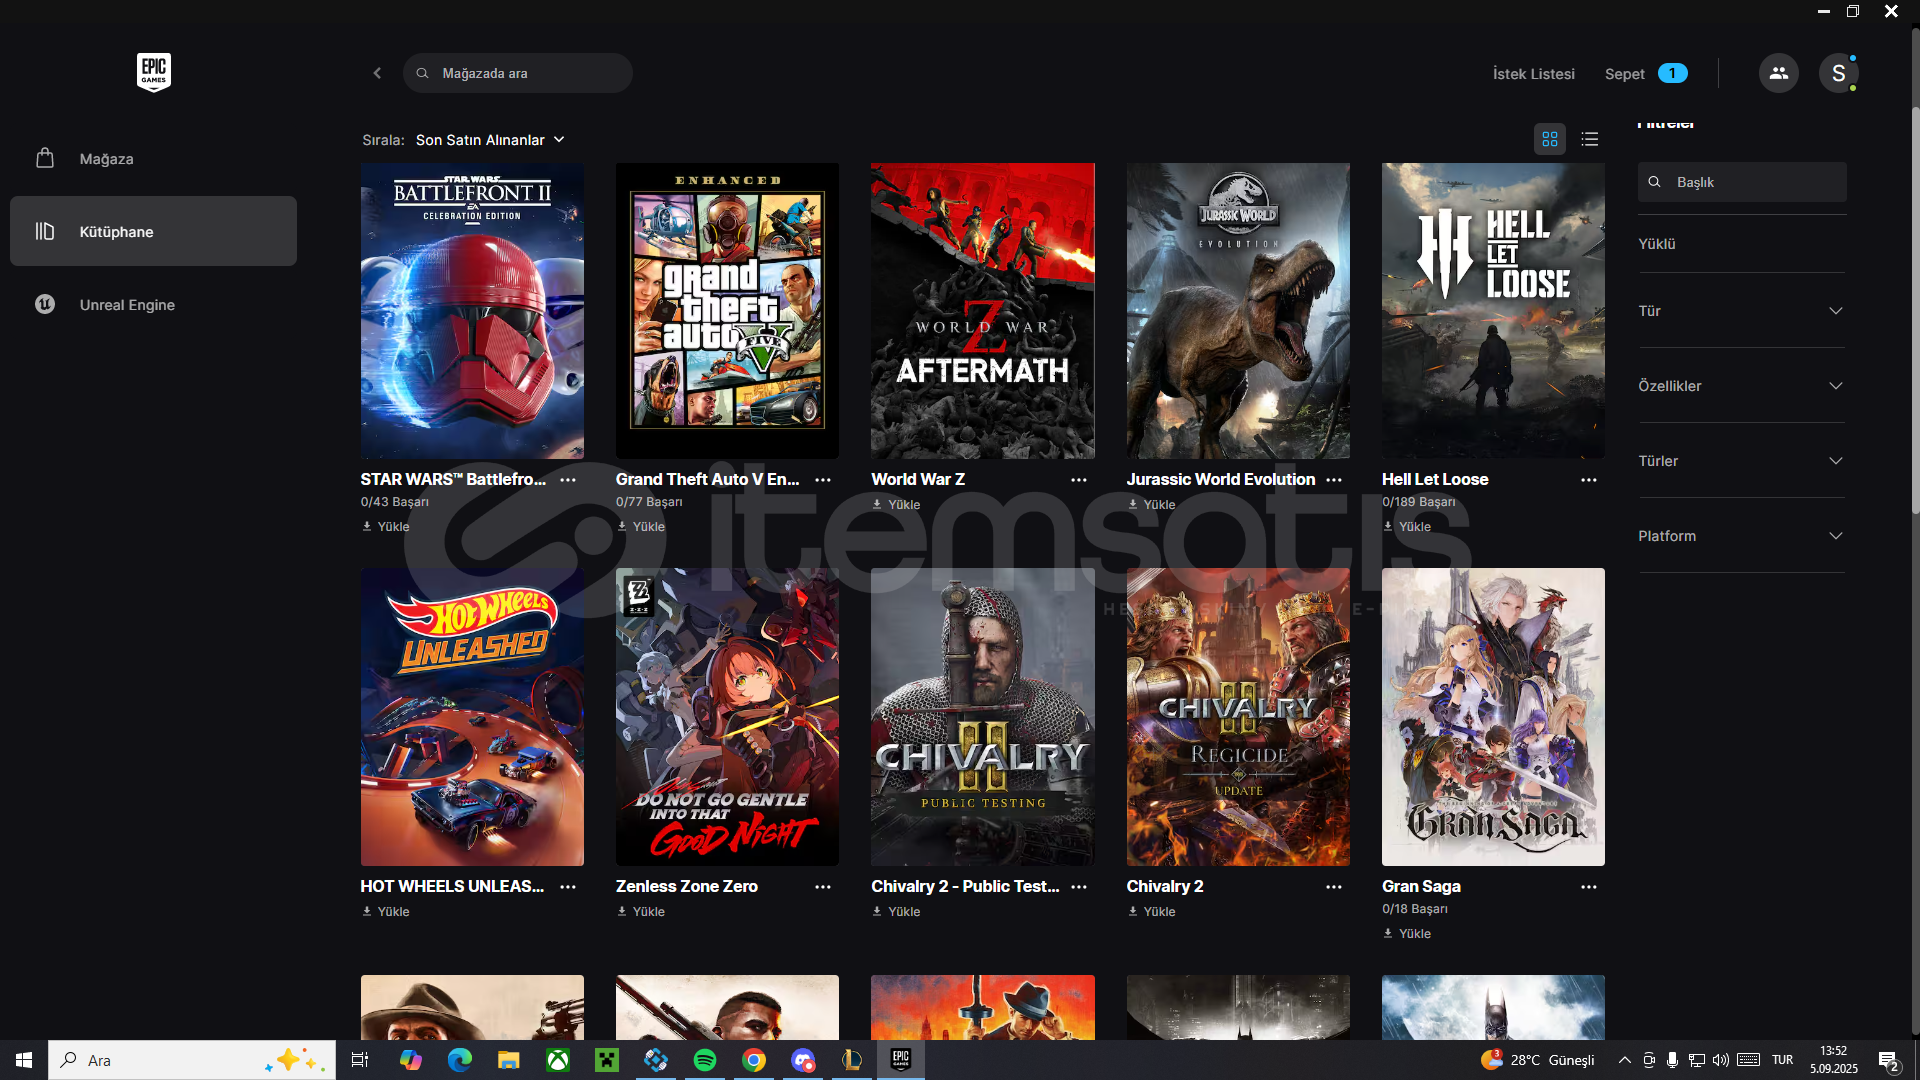The image size is (1920, 1080).
Task: Open options menu for World War Z
Action: tap(1079, 480)
